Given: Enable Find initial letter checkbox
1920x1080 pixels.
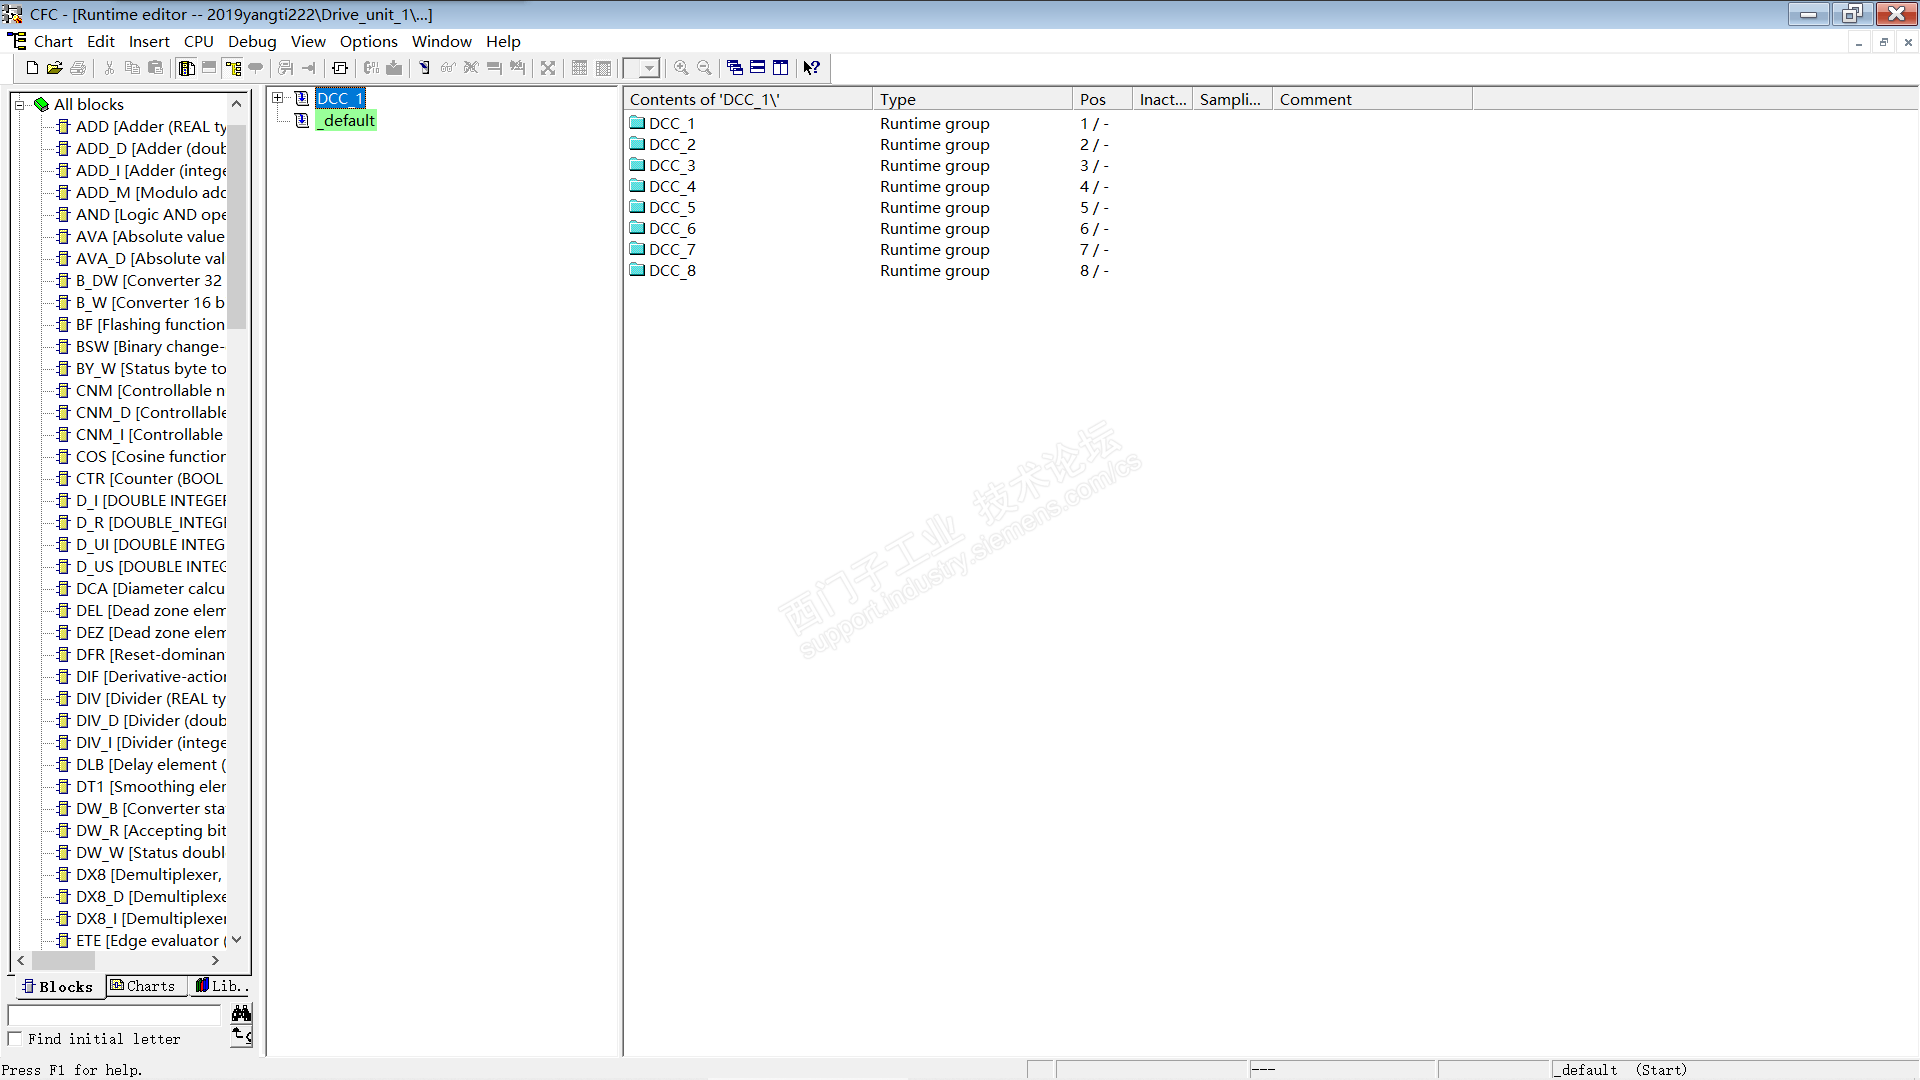Looking at the screenshot, I should (15, 1039).
